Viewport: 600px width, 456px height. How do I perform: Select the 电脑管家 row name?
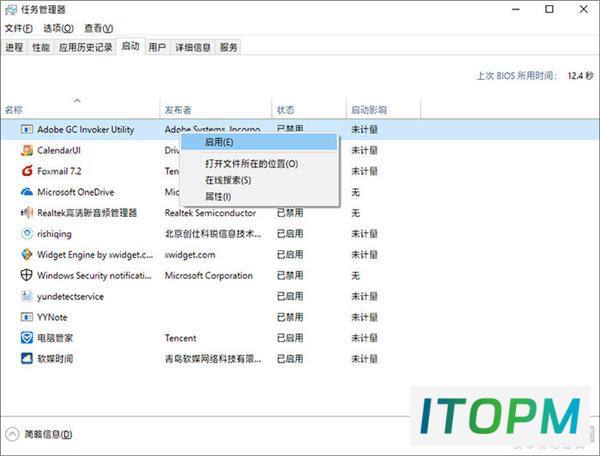click(55, 338)
